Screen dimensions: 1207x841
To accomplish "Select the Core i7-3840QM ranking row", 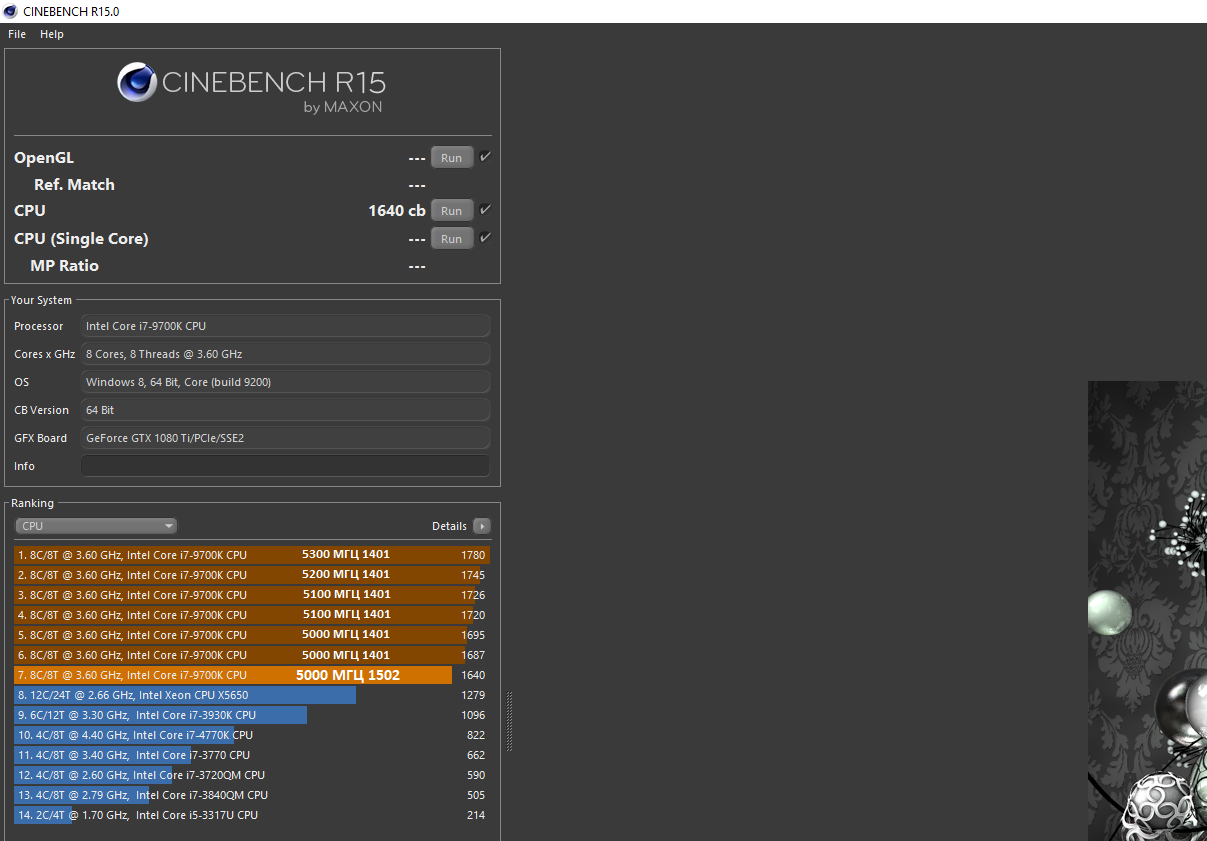I will (x=252, y=795).
